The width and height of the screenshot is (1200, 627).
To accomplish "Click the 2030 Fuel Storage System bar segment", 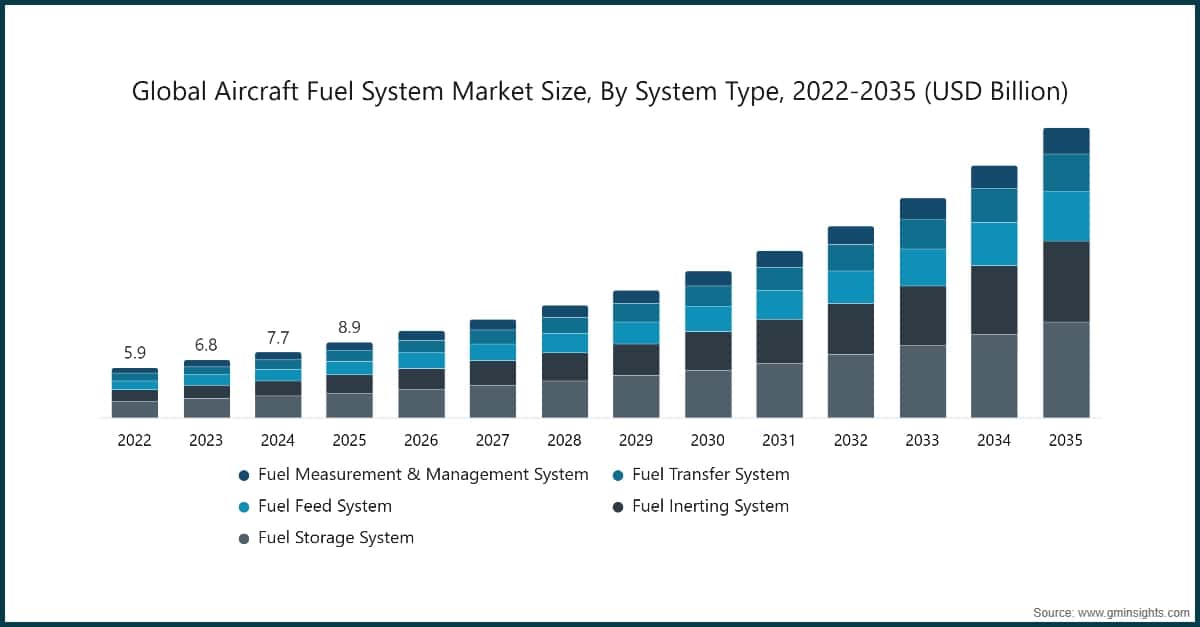I will click(708, 394).
